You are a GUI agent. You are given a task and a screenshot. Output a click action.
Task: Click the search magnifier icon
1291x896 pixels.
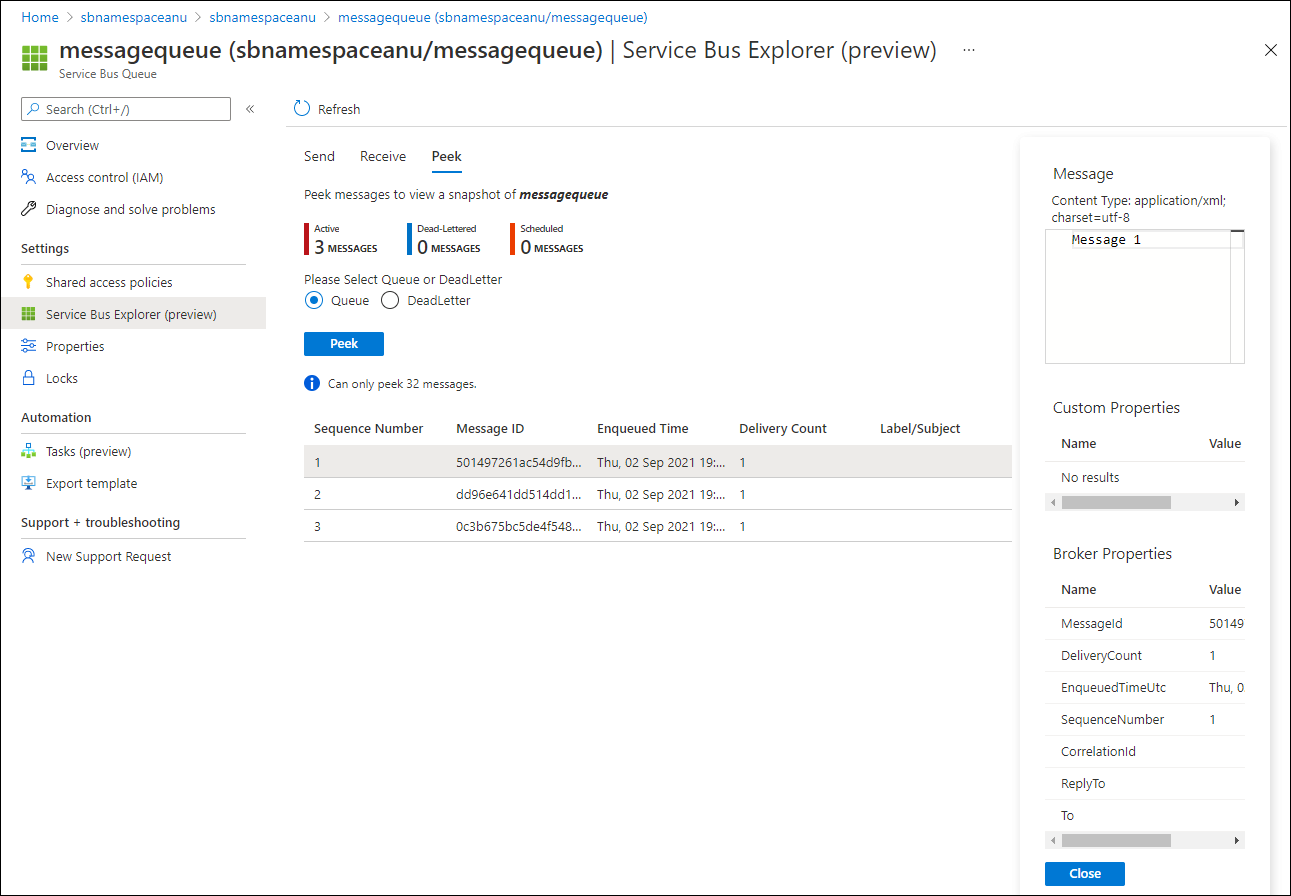coord(34,109)
